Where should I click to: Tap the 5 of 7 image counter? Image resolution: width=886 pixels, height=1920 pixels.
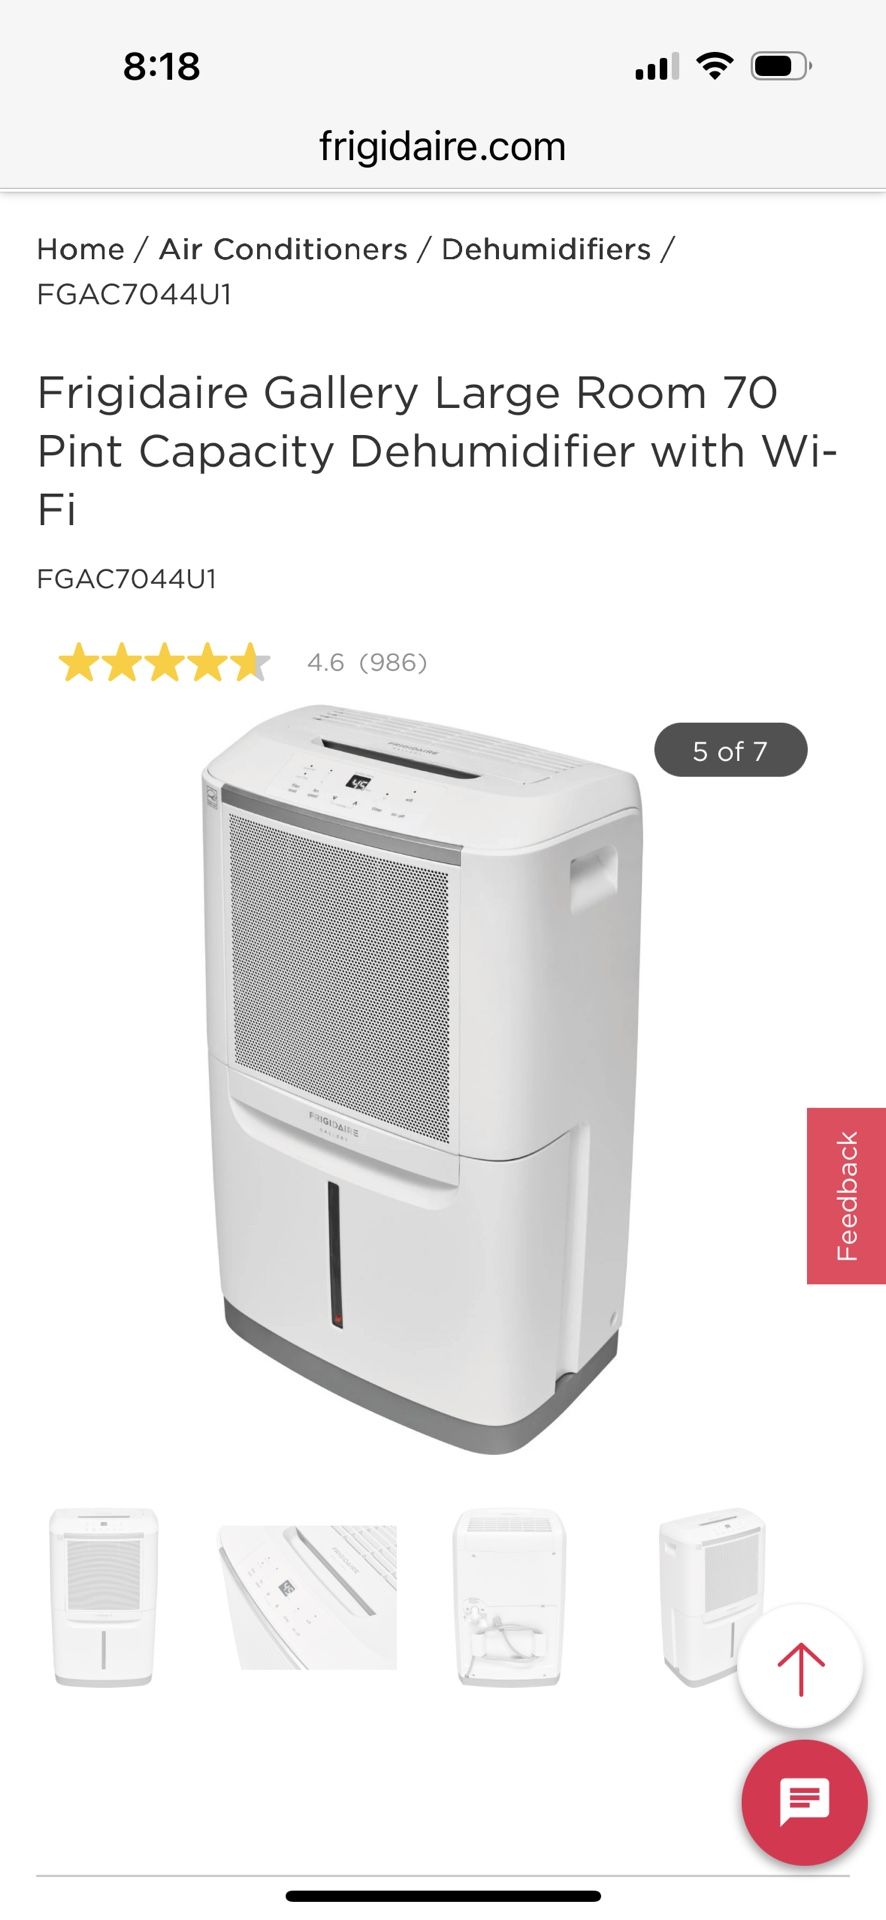pos(730,750)
